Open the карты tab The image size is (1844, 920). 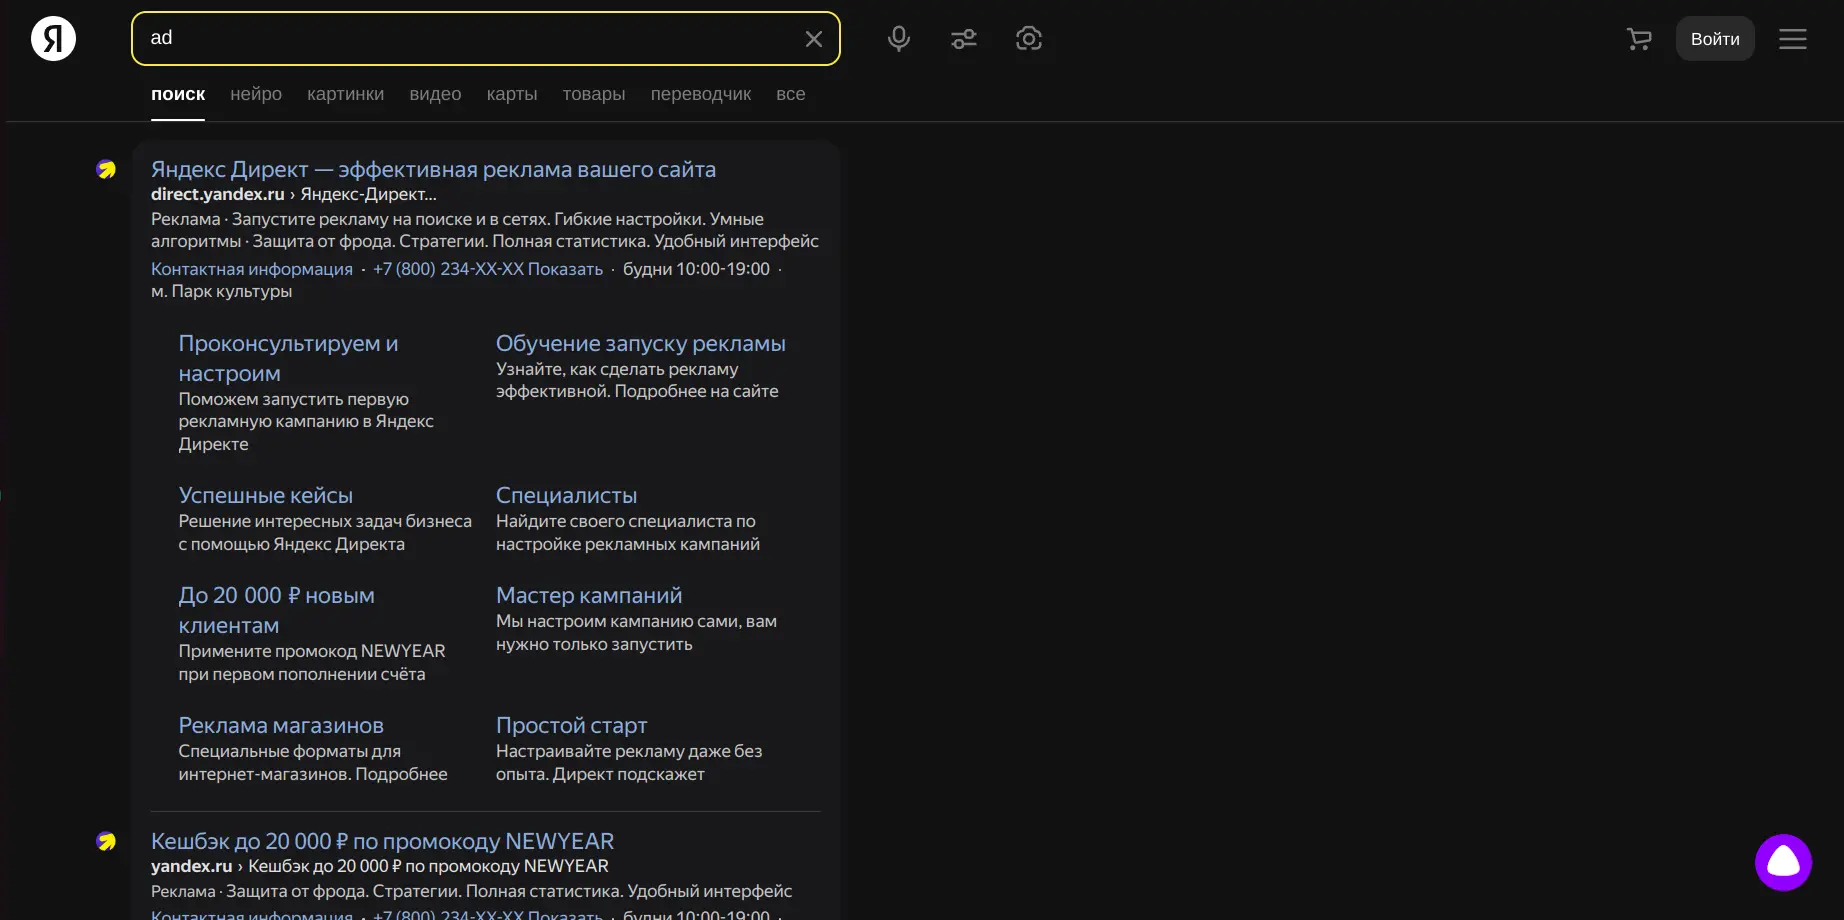[512, 94]
